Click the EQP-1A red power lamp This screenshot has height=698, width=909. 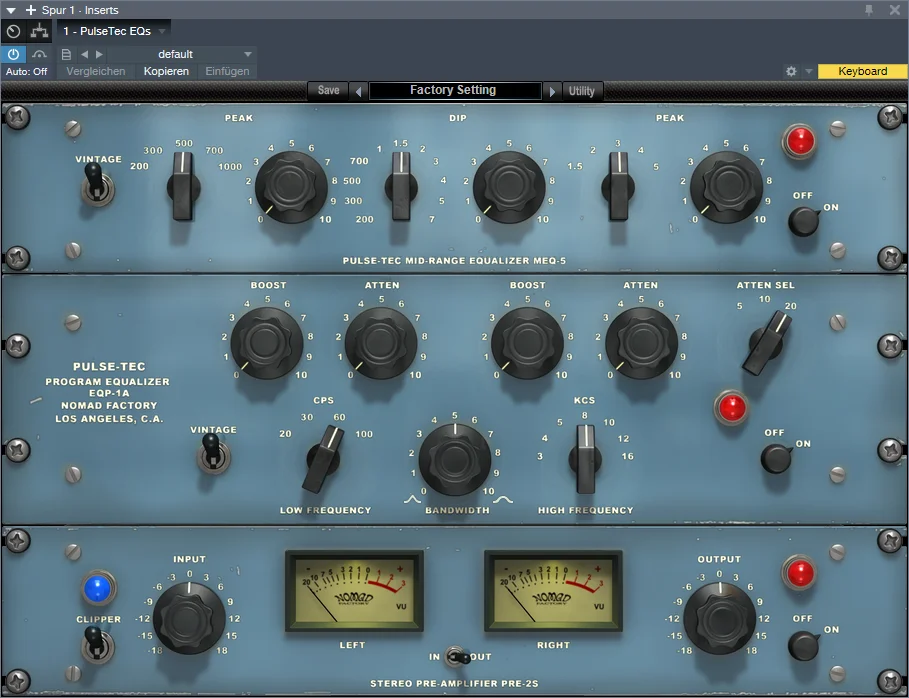(732, 408)
